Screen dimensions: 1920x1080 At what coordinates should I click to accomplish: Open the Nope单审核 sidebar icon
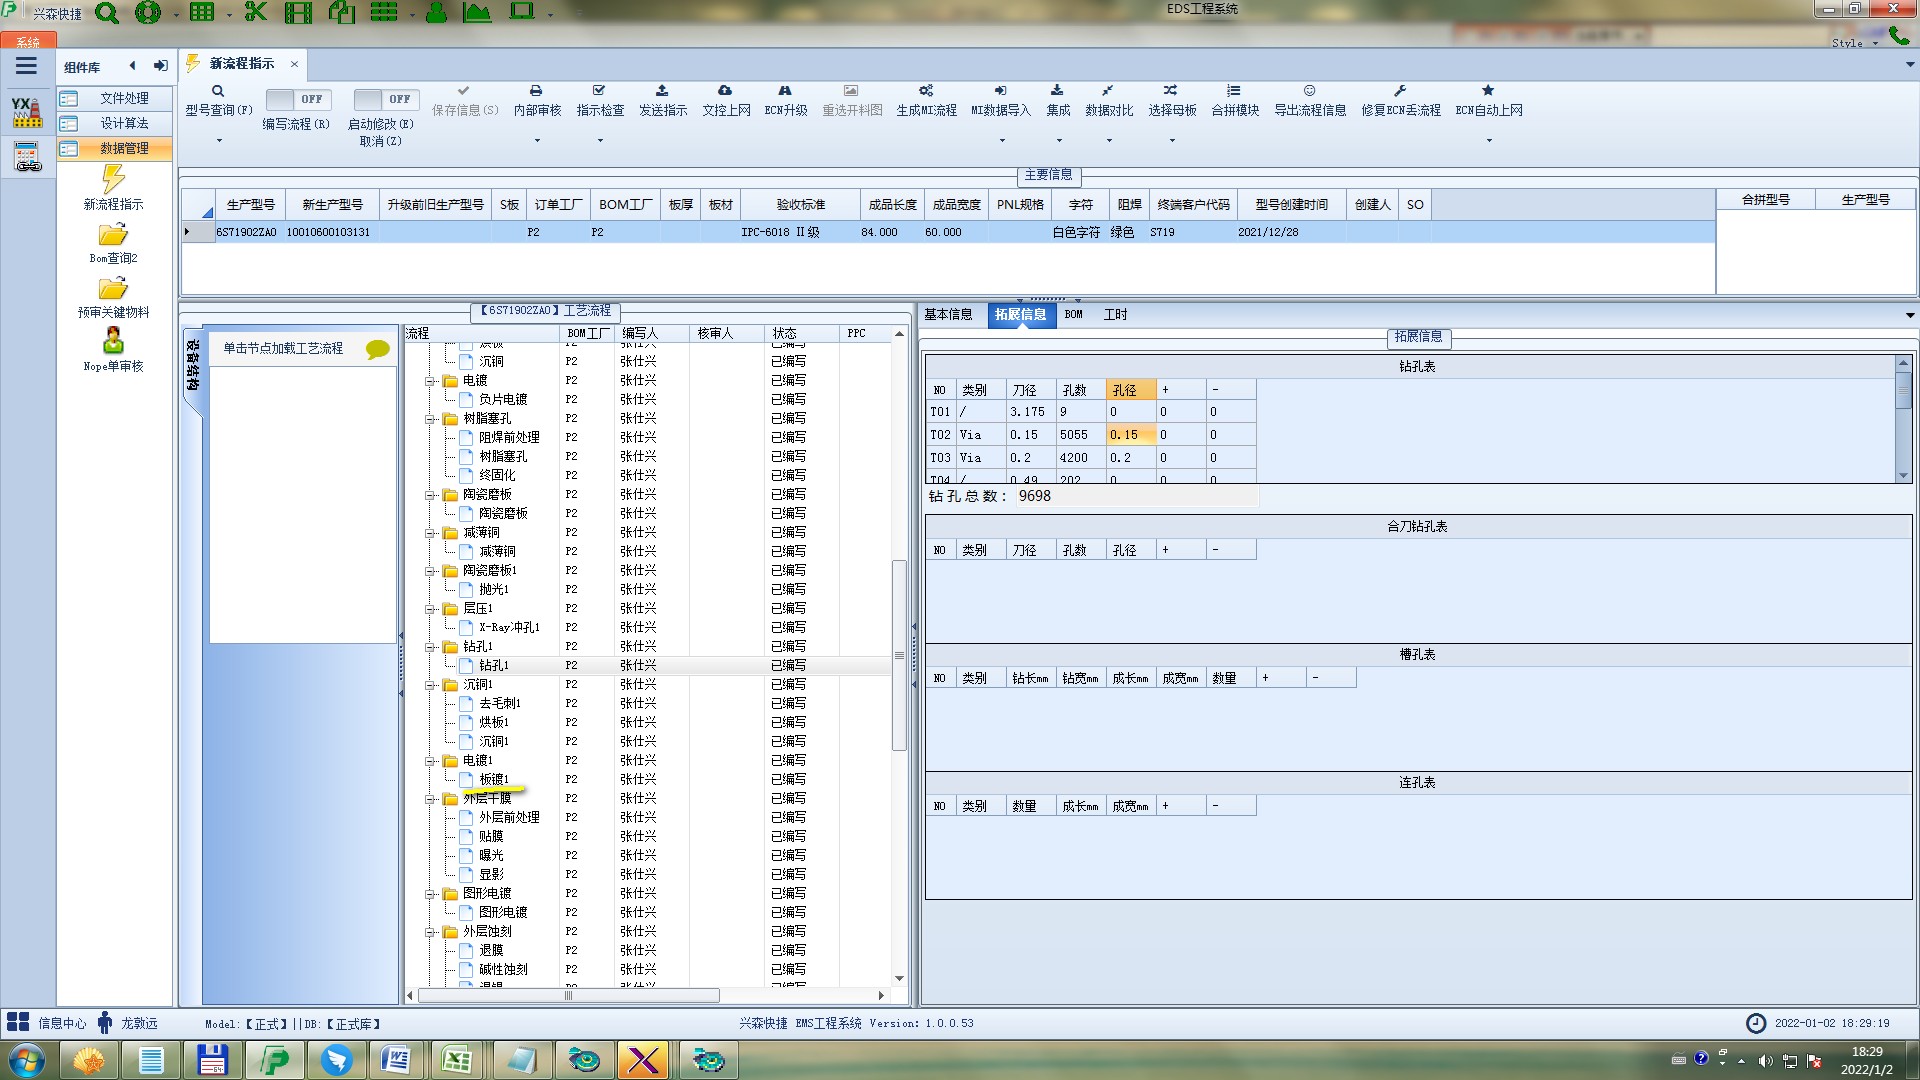coord(113,342)
